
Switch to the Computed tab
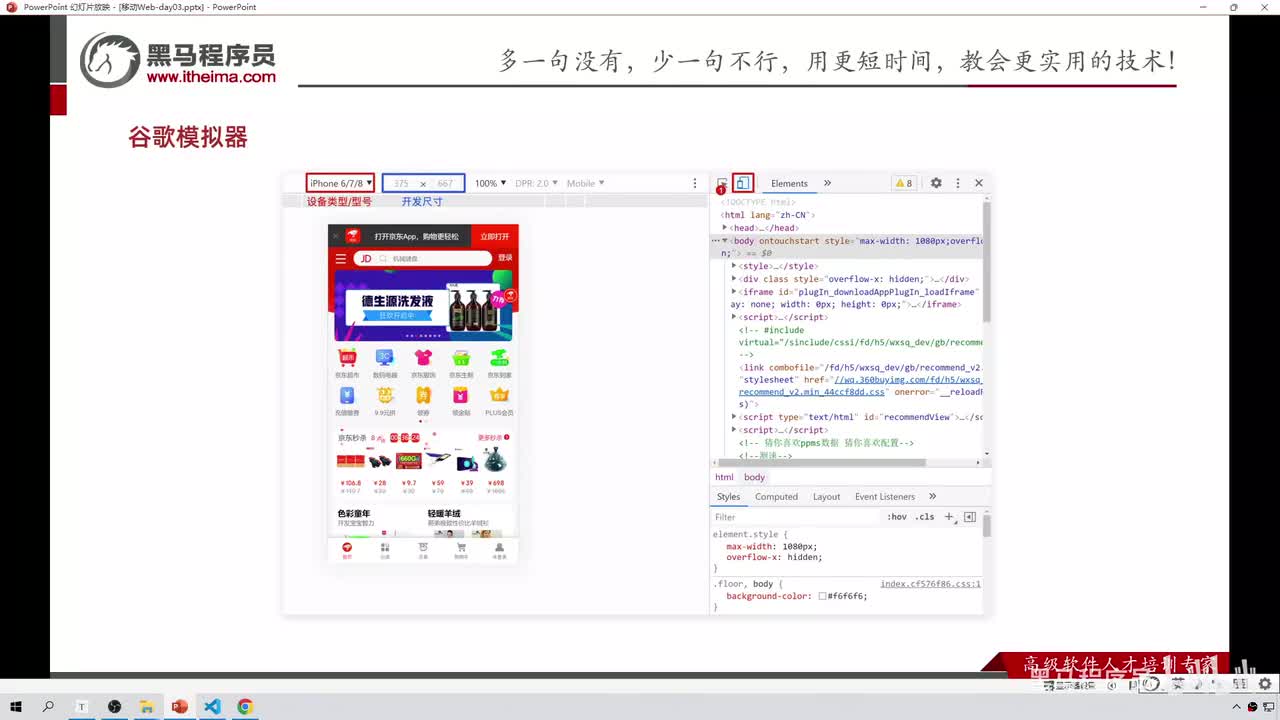coord(776,497)
